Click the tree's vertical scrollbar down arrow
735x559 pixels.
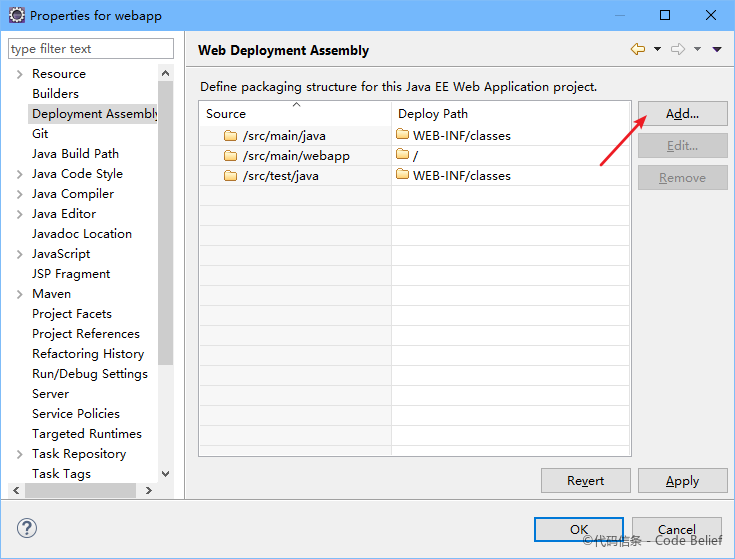pos(165,473)
